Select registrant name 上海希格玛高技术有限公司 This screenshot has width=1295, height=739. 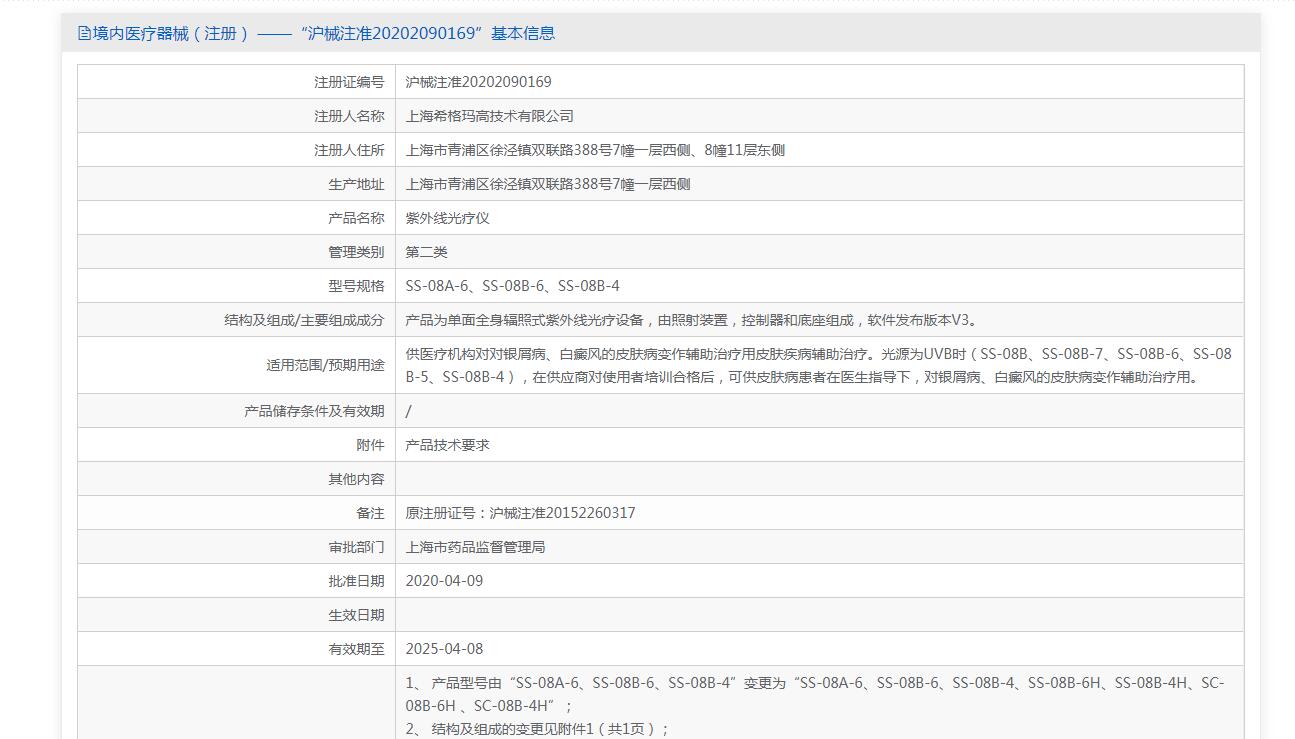tap(489, 116)
